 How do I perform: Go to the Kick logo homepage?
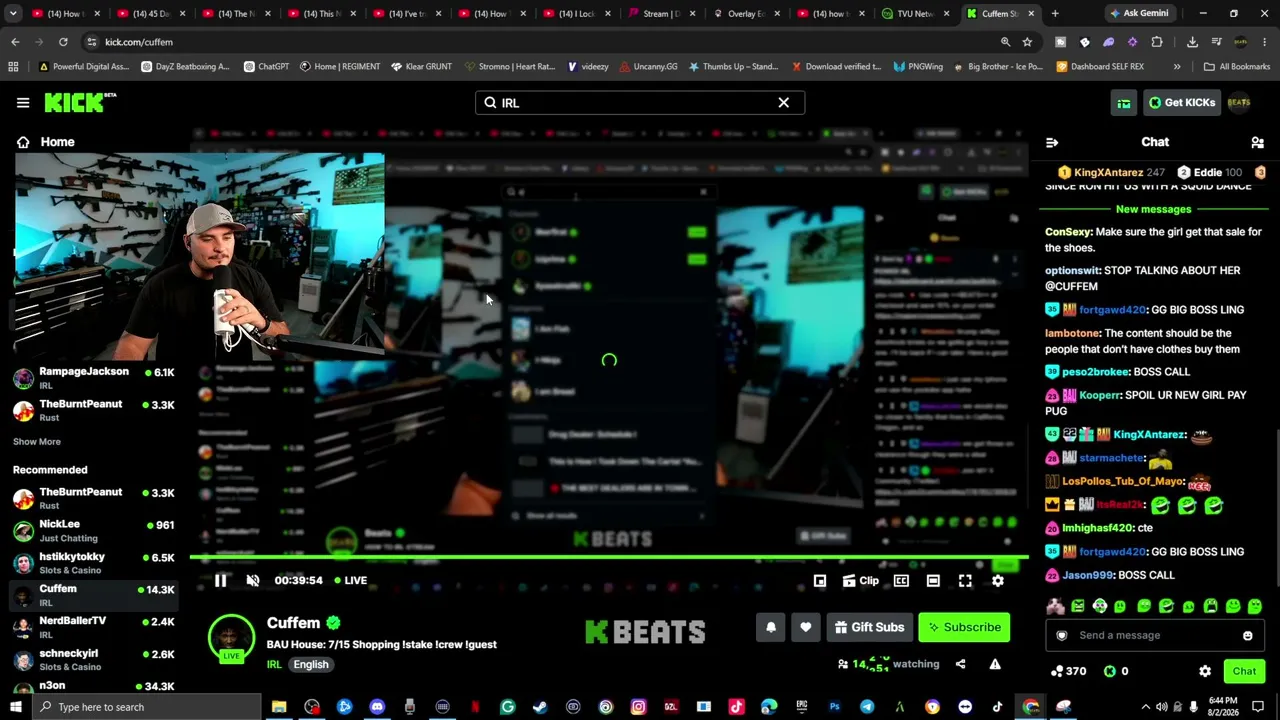coord(80,102)
